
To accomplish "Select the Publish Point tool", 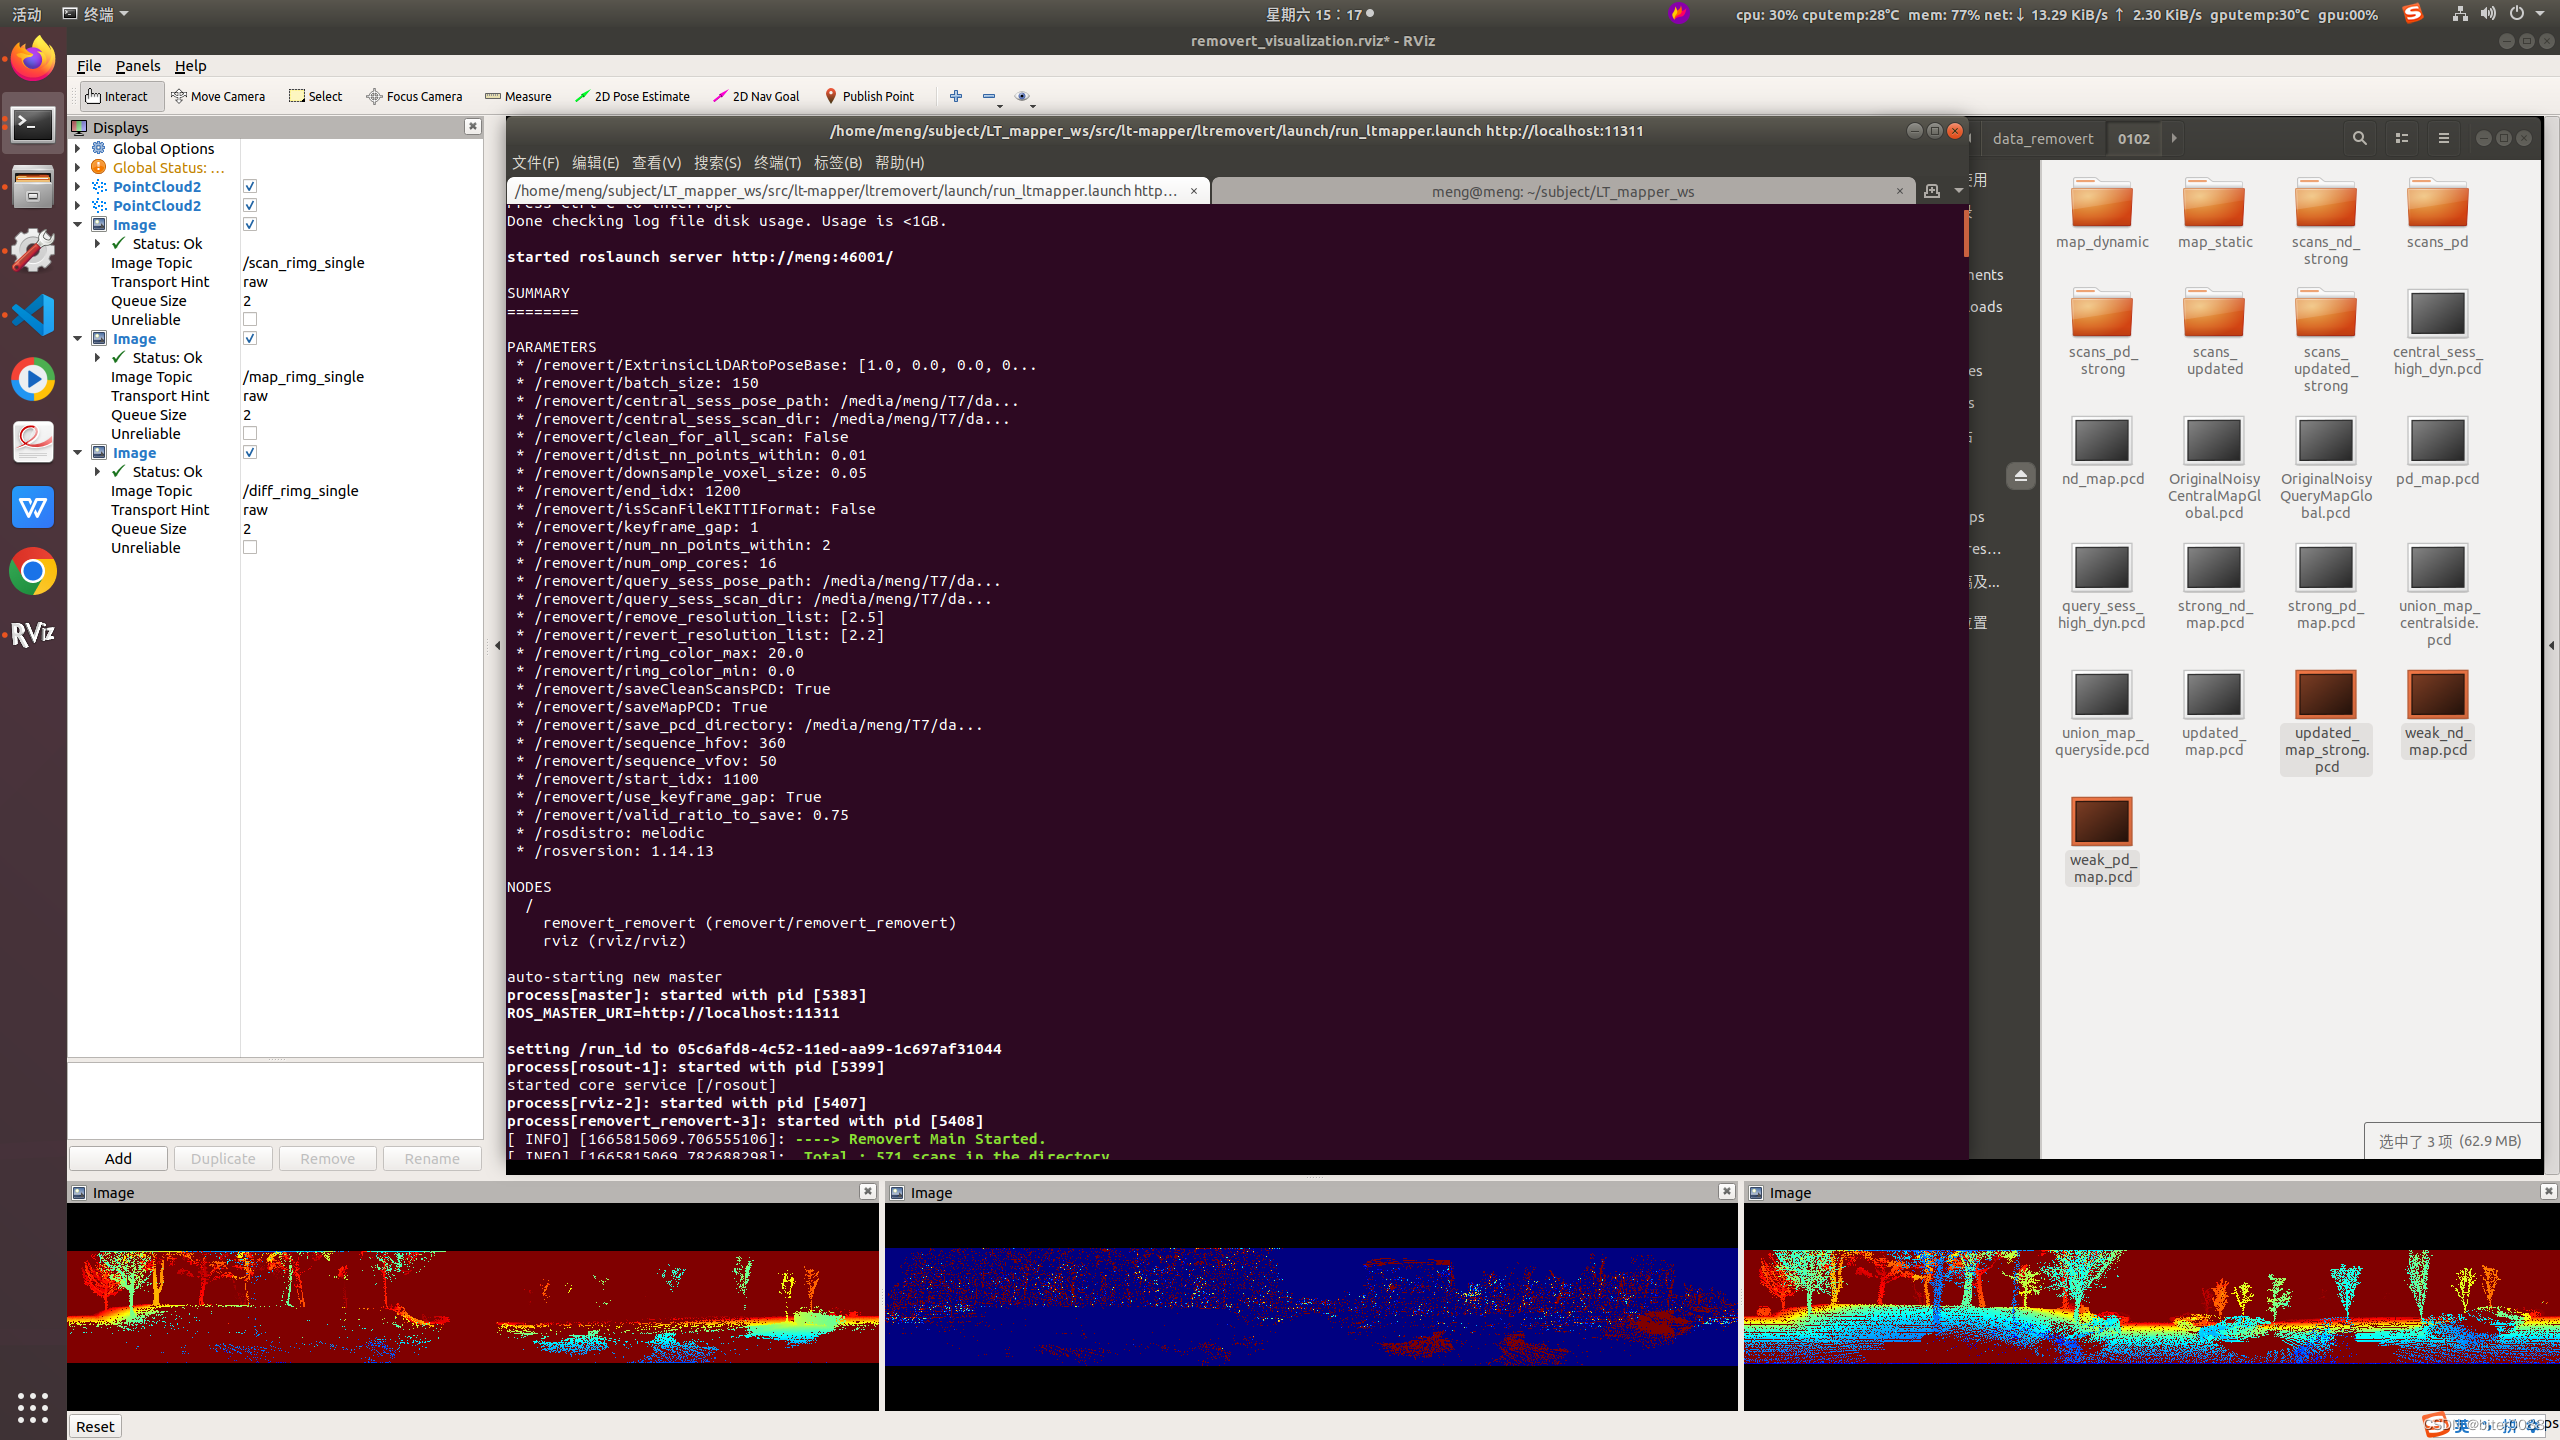I will click(868, 96).
